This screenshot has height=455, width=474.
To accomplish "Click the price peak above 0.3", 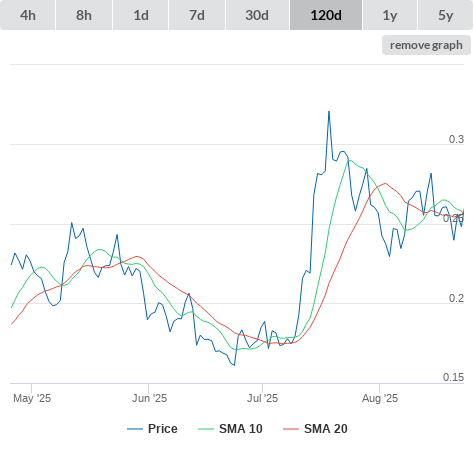I will click(x=329, y=112).
